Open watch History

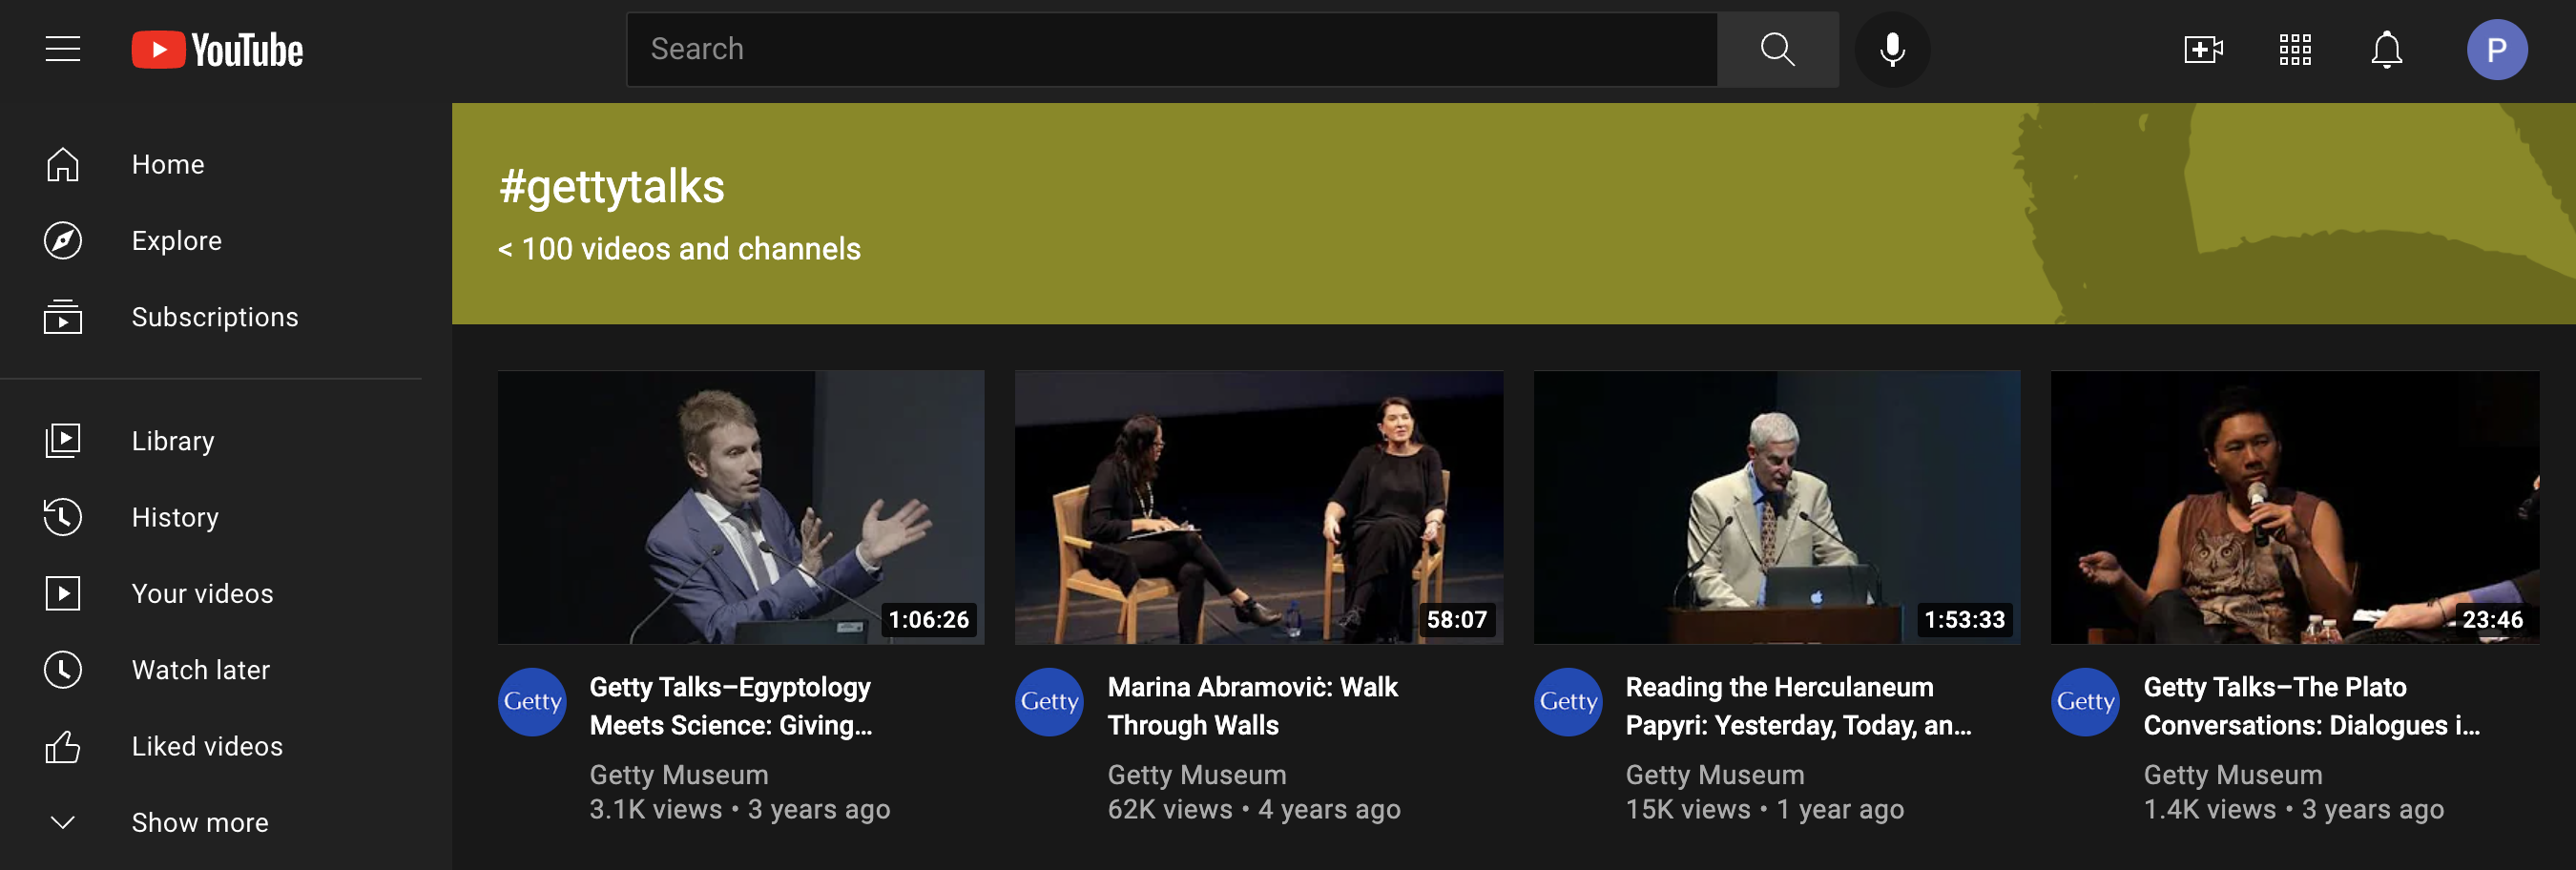(x=174, y=517)
